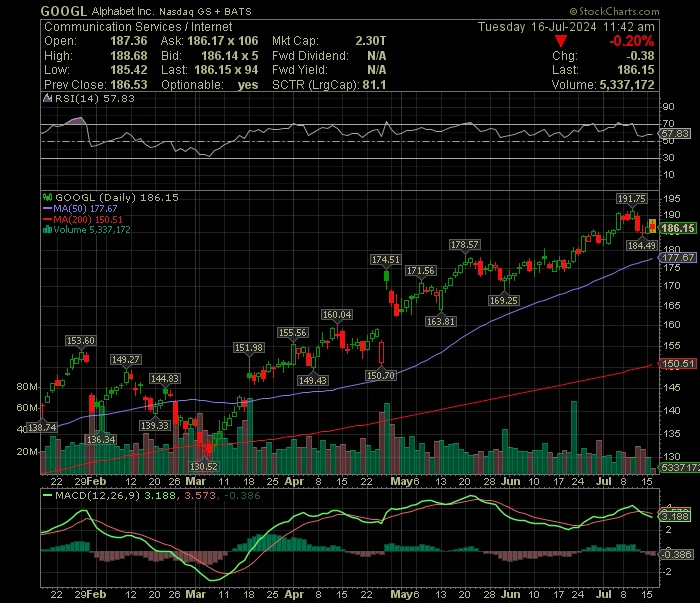The image size is (700, 603).
Task: Click the SCTR (LrgCap) score 81.1
Action: click(x=374, y=85)
